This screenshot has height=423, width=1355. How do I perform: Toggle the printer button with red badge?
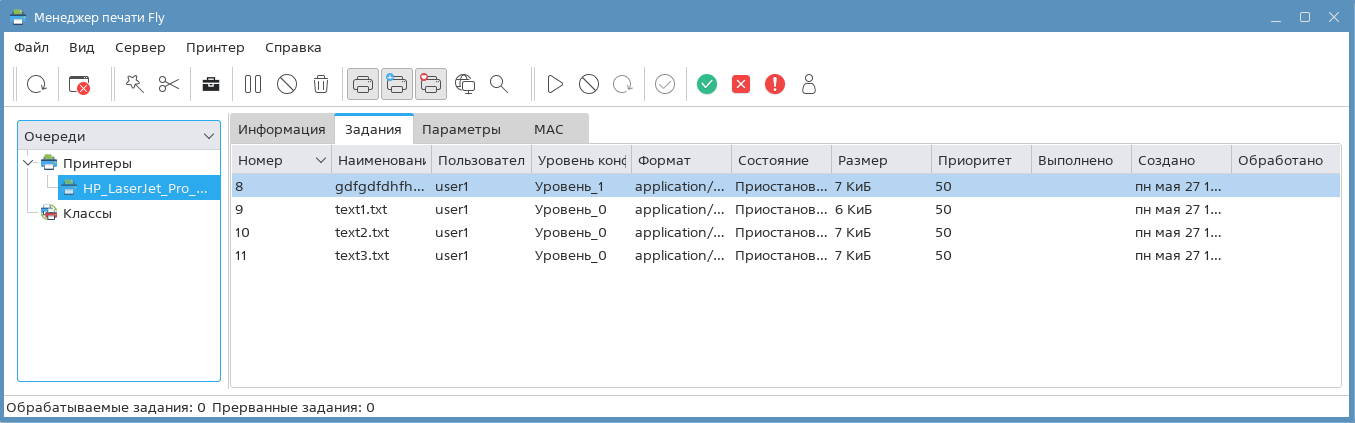coord(431,85)
